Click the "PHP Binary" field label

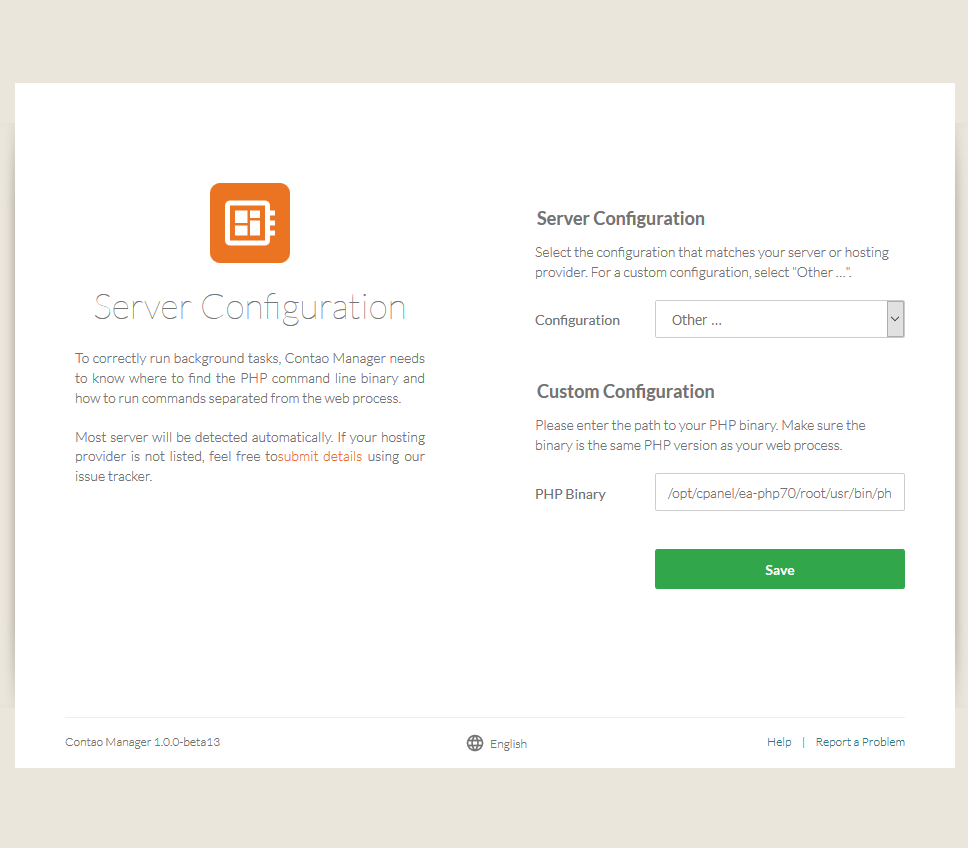point(570,494)
